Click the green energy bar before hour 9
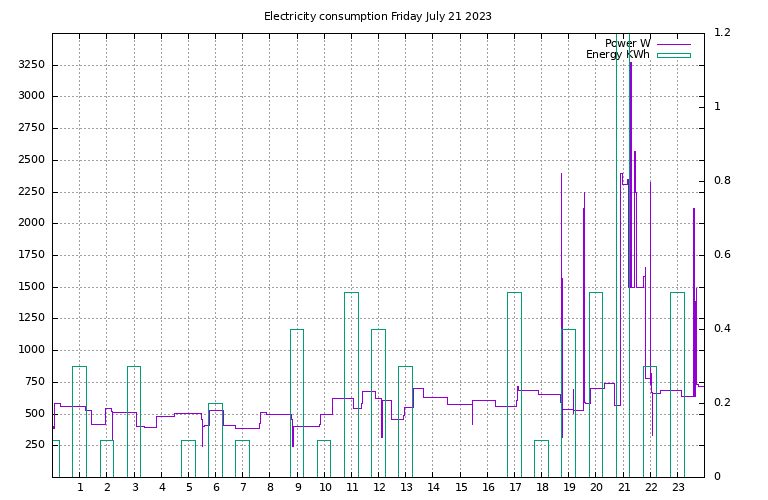This screenshot has height=500, width=768. 297,403
